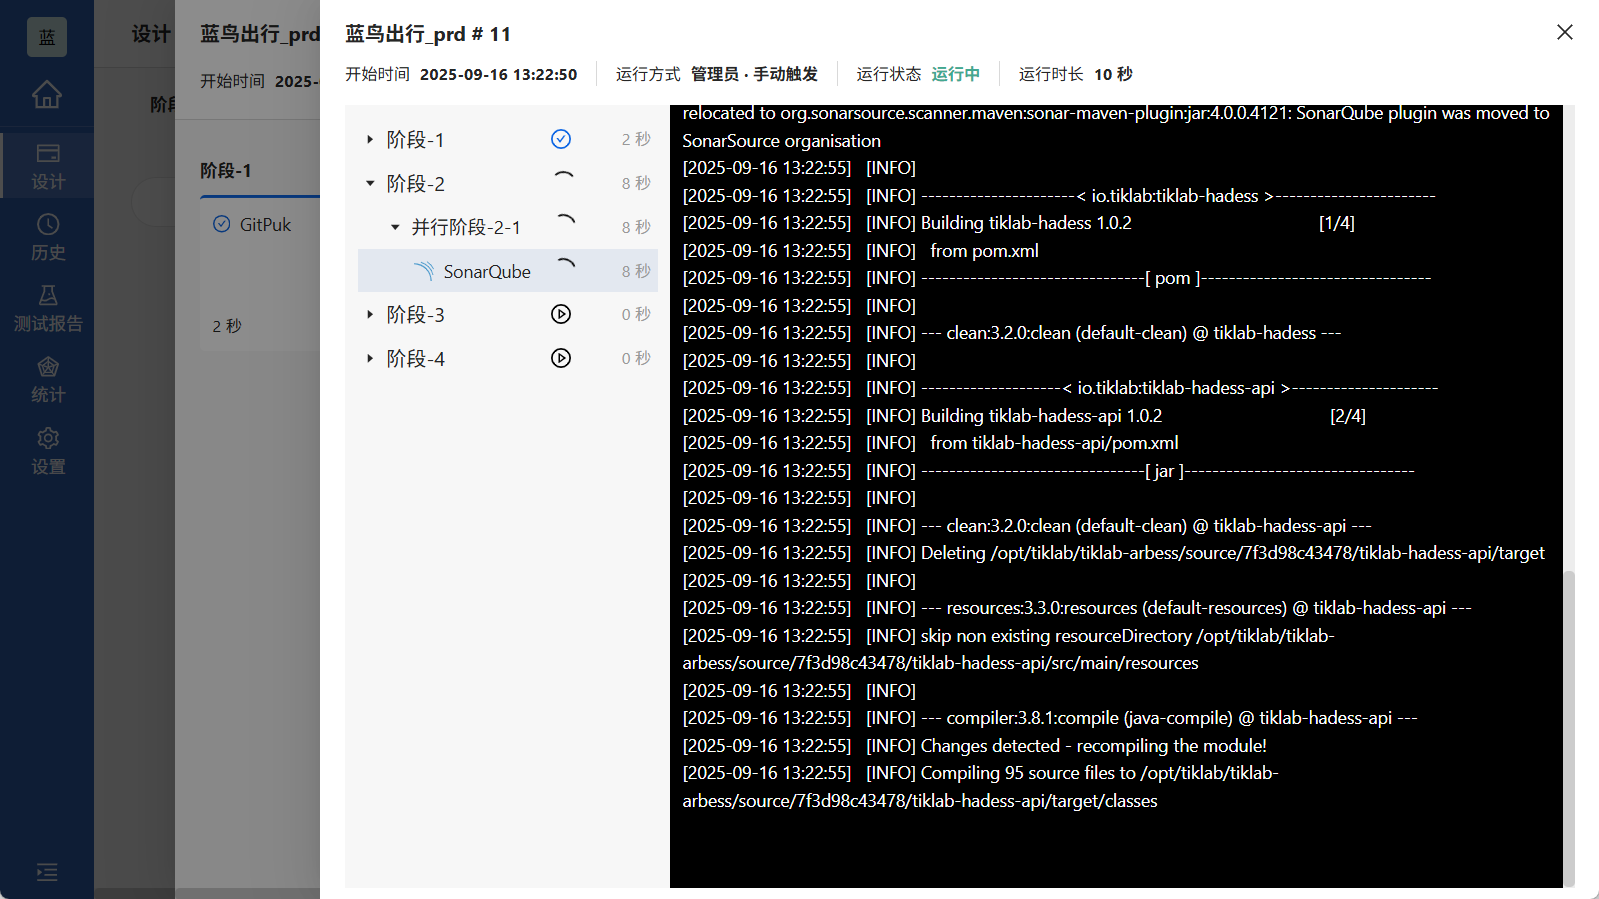
Task: Click the 0 秒 duration of 阶段-4
Action: coord(636,358)
